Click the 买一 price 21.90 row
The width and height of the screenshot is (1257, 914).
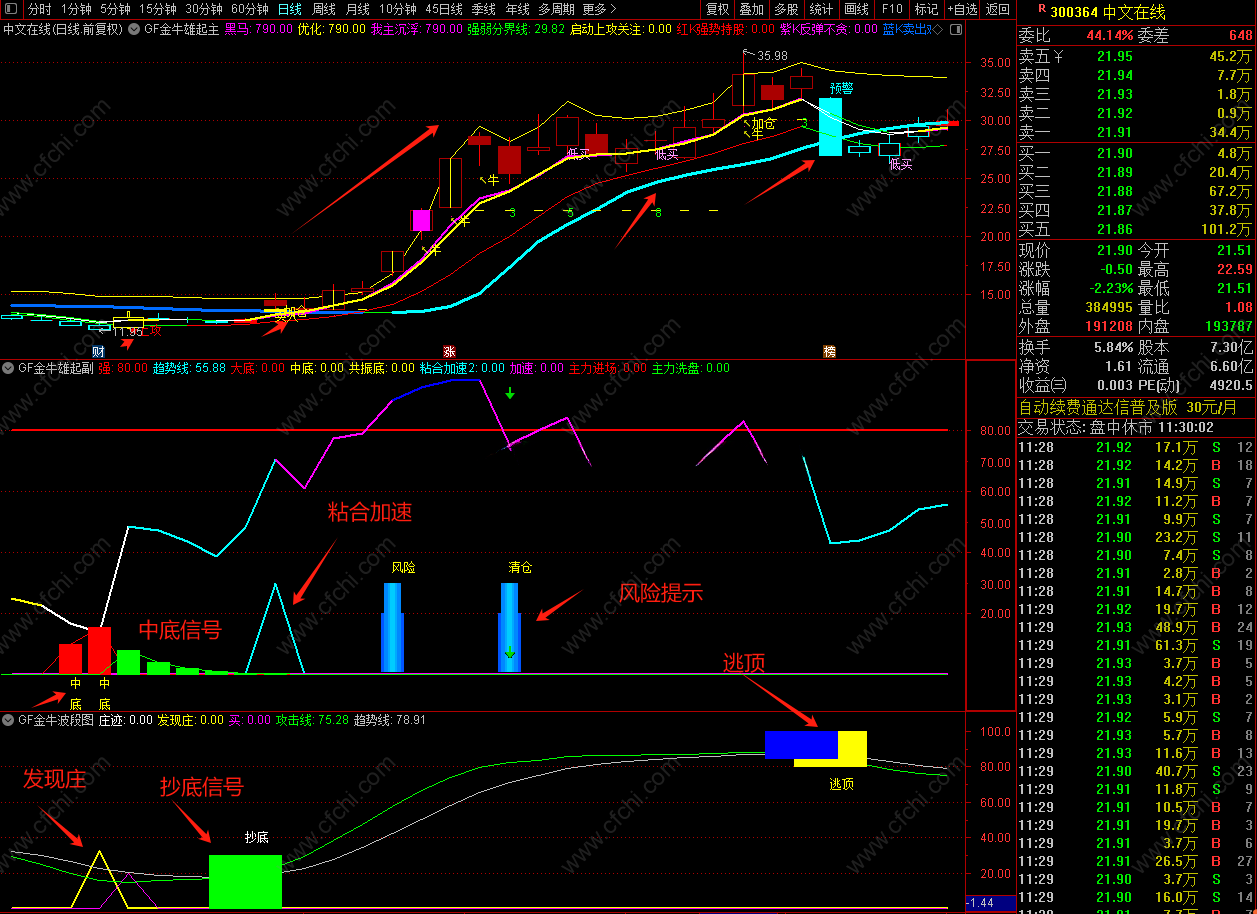click(x=1136, y=153)
